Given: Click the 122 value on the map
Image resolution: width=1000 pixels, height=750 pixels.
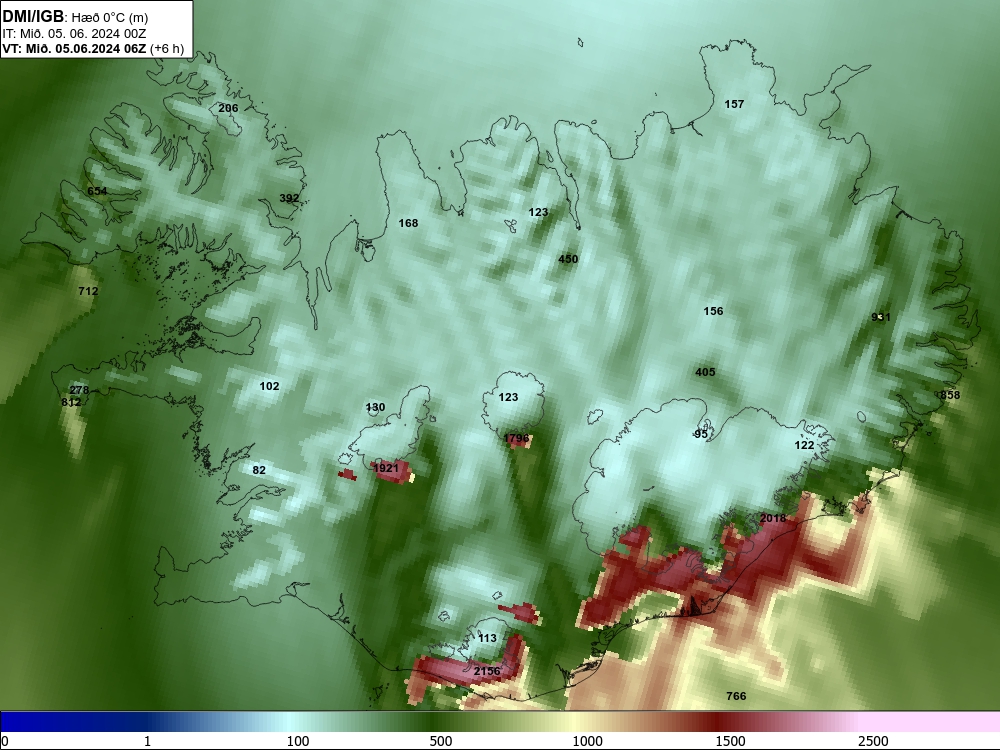Looking at the screenshot, I should 804,445.
